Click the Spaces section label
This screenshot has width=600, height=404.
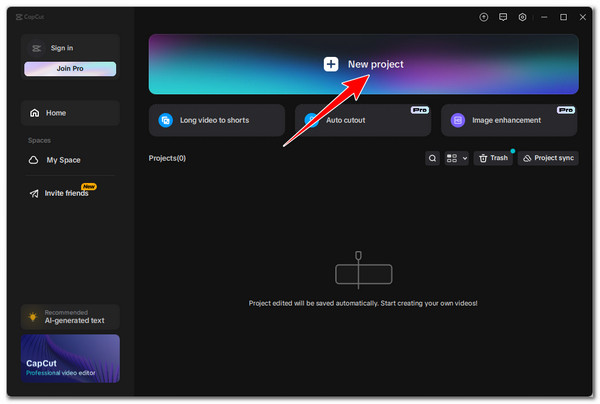coord(39,140)
